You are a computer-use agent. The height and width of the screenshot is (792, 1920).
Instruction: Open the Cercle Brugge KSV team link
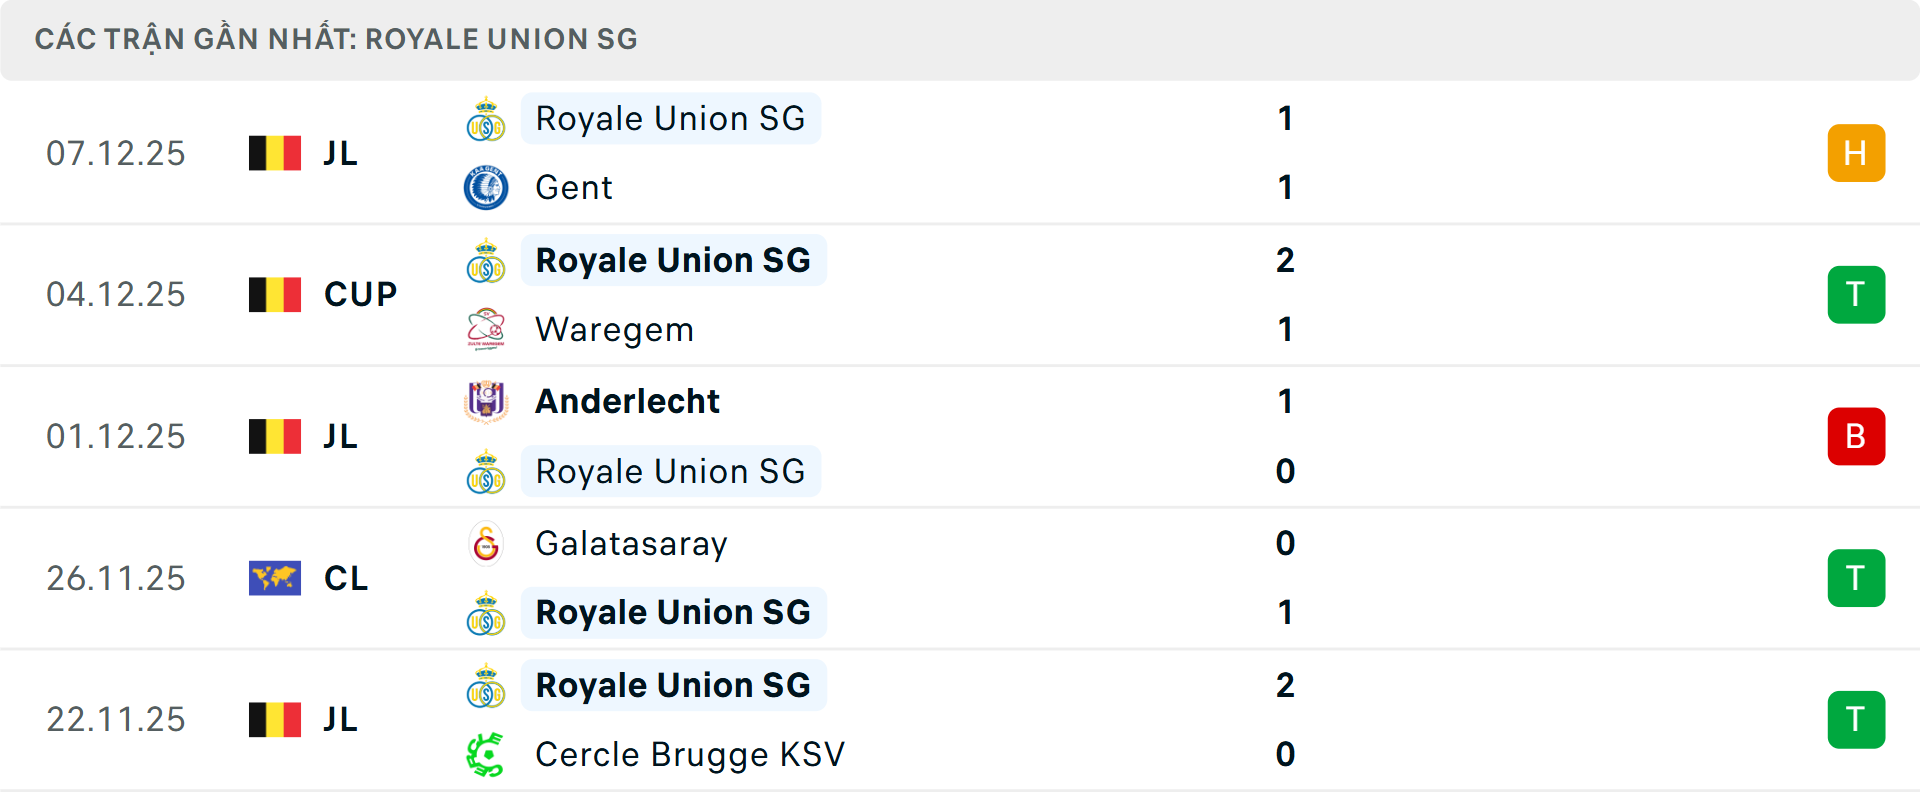pyautogui.click(x=690, y=755)
